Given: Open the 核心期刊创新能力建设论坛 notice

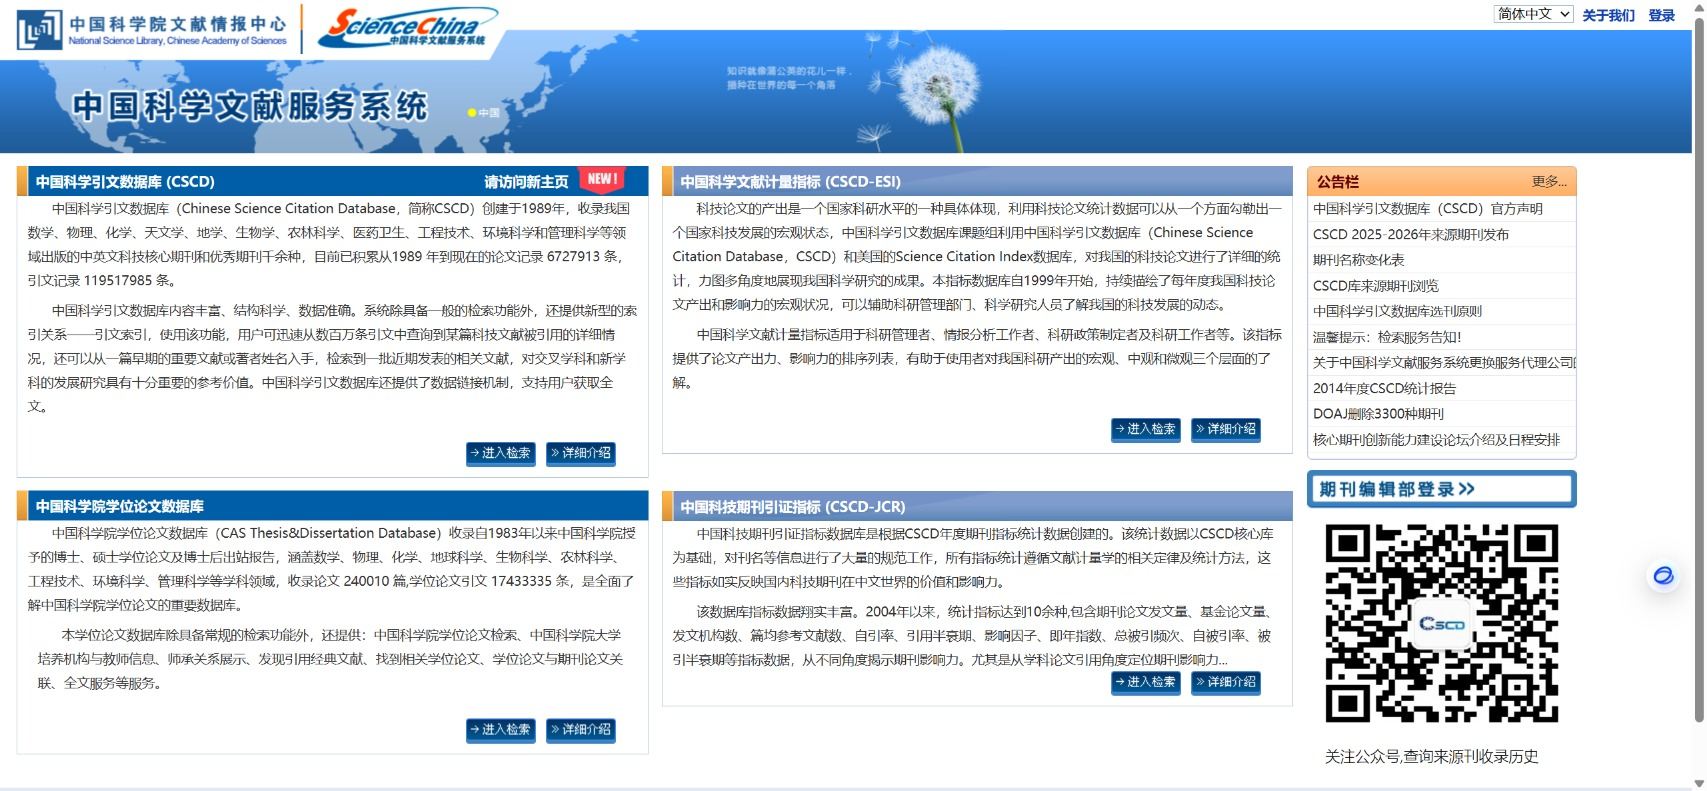Looking at the screenshot, I should [x=1436, y=440].
